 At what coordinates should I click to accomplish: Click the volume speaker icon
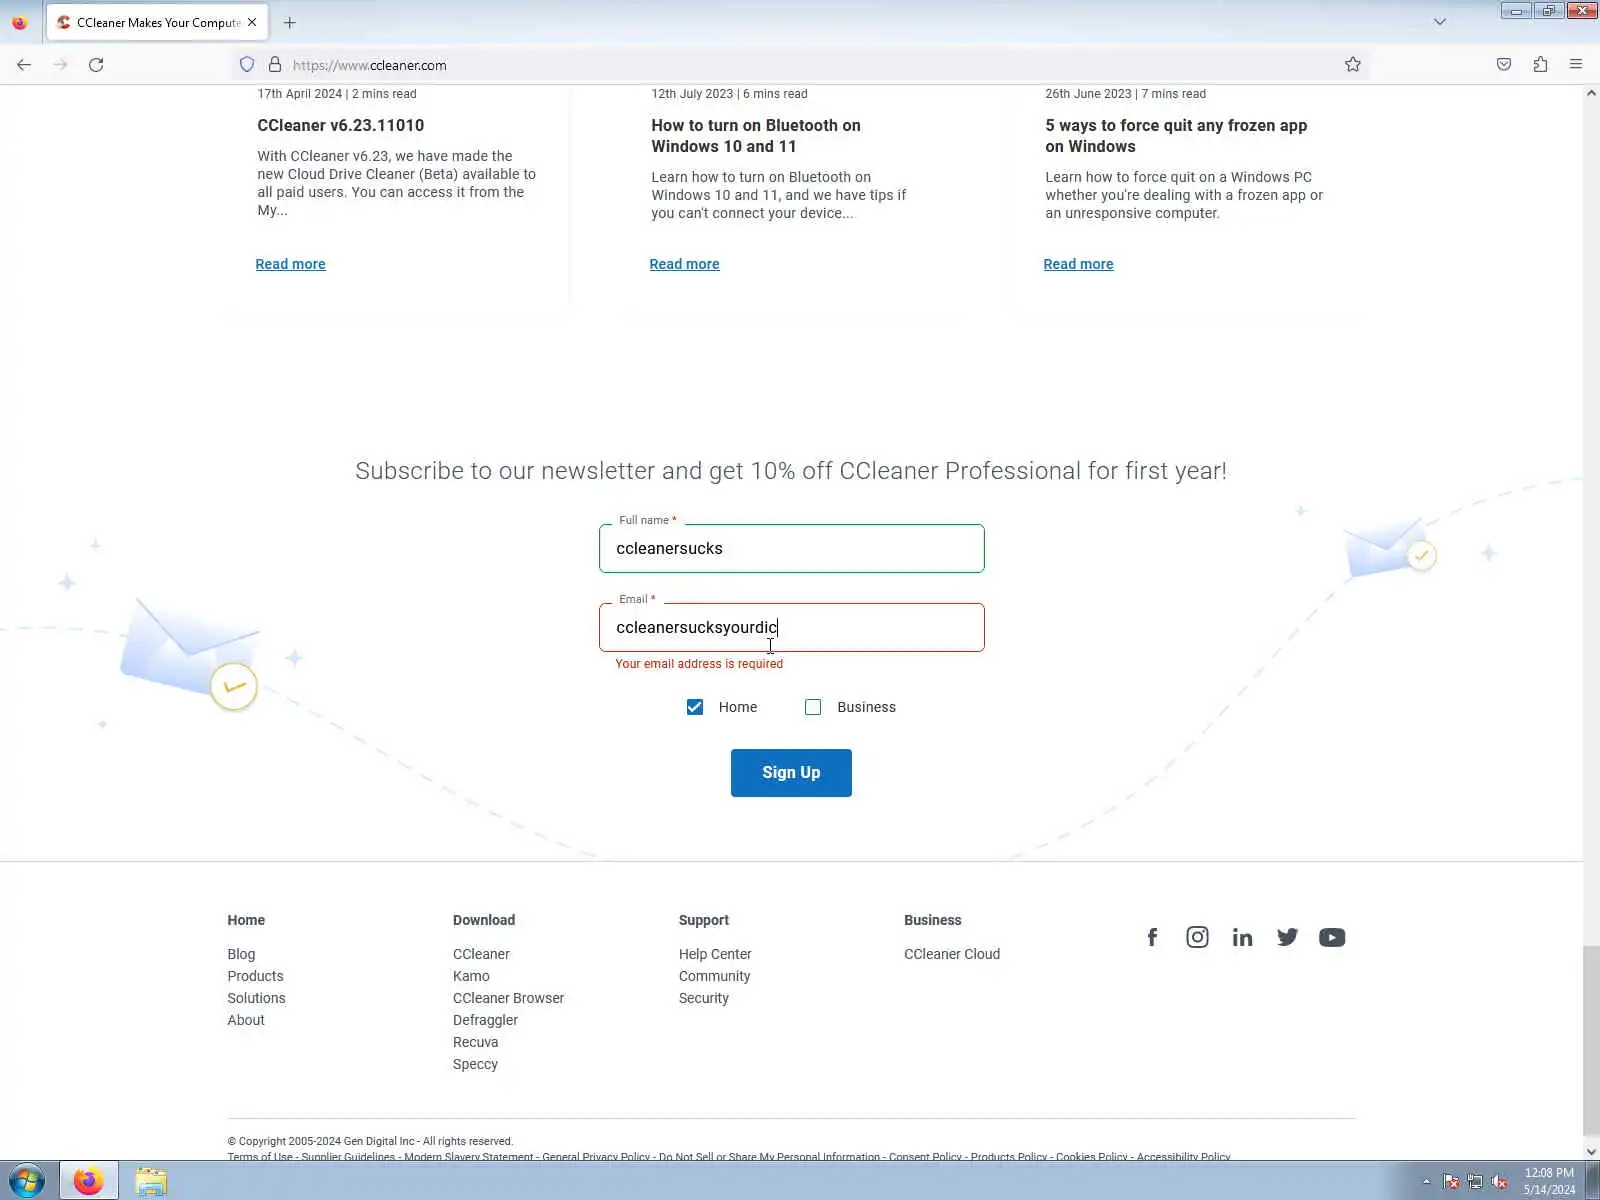tap(1499, 1182)
